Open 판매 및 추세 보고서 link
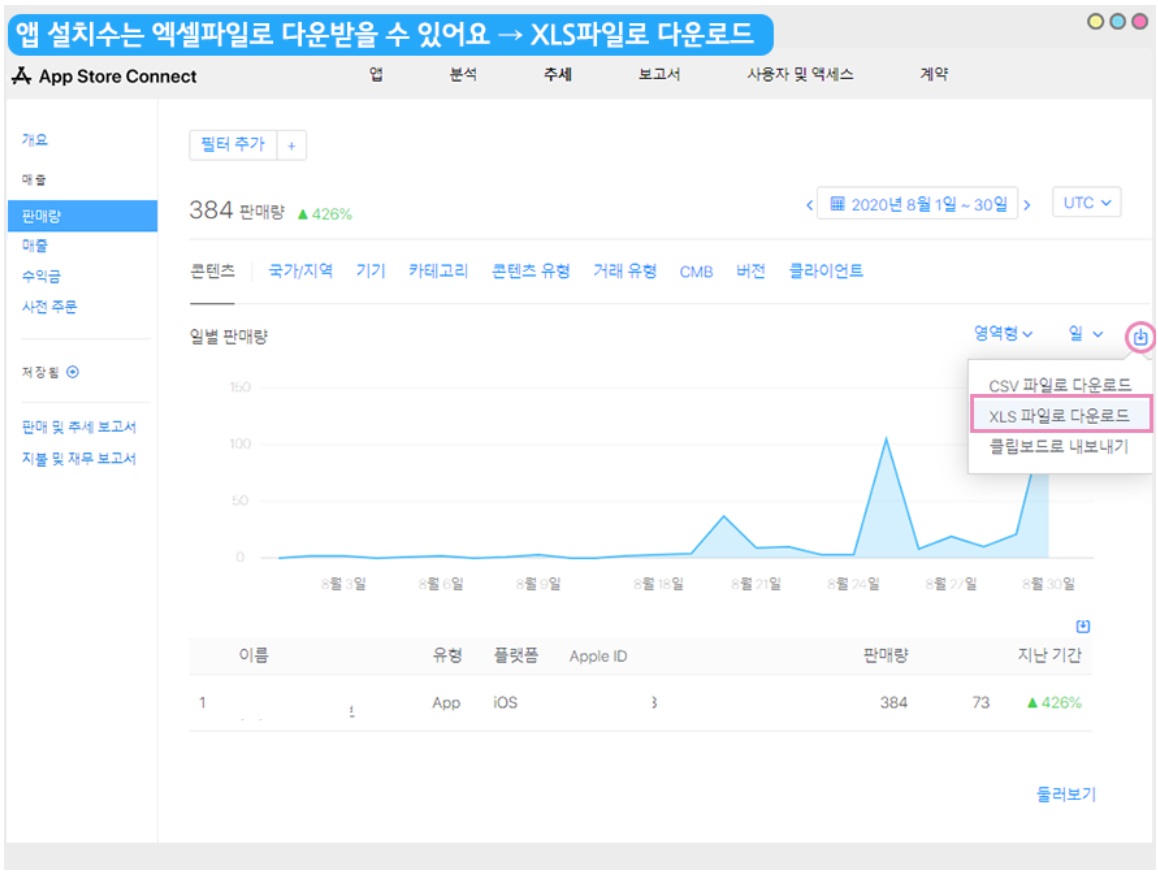The width and height of the screenshot is (1158, 873). click(78, 427)
